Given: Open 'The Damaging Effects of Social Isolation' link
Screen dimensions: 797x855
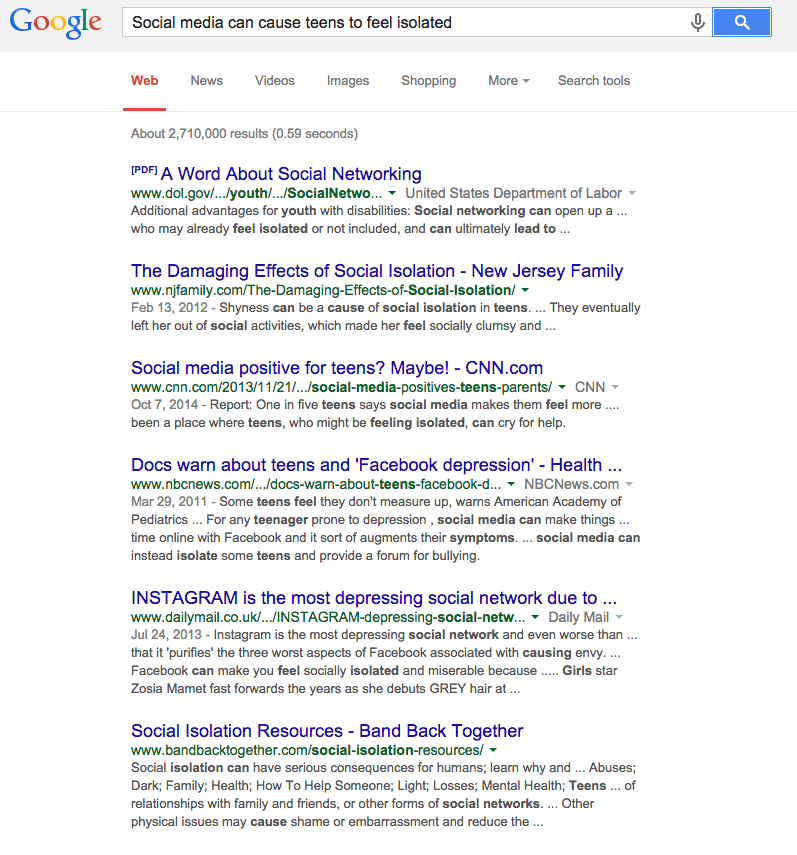Looking at the screenshot, I should tap(377, 271).
